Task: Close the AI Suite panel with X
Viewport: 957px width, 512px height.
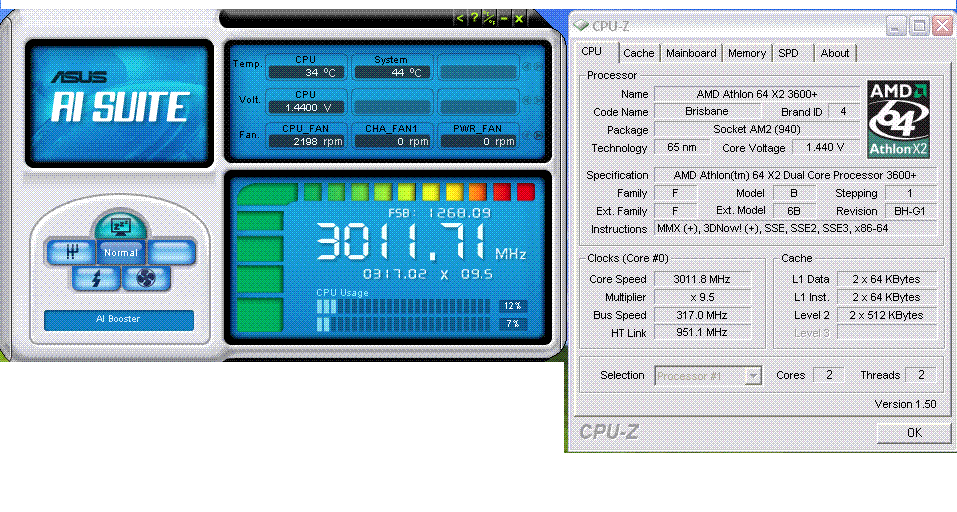Action: tap(519, 18)
